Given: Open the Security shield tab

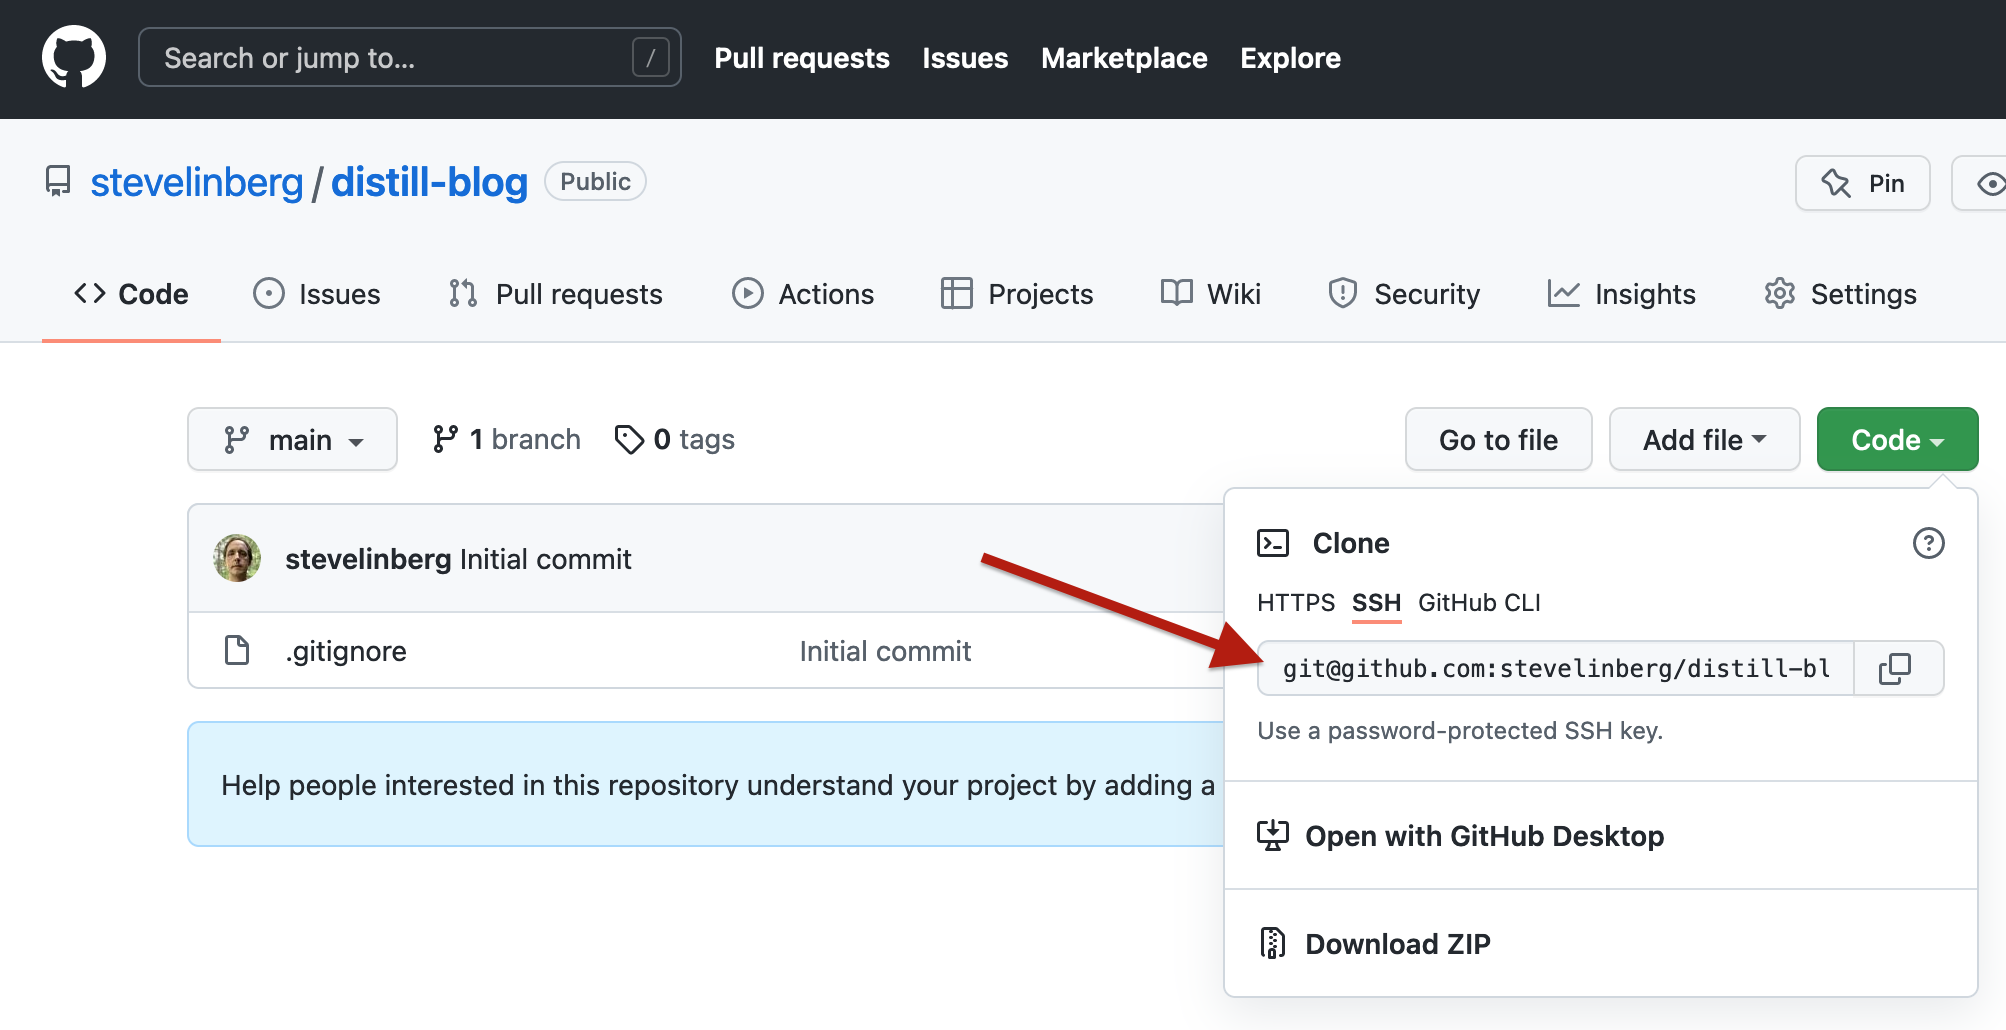Looking at the screenshot, I should tap(1404, 294).
